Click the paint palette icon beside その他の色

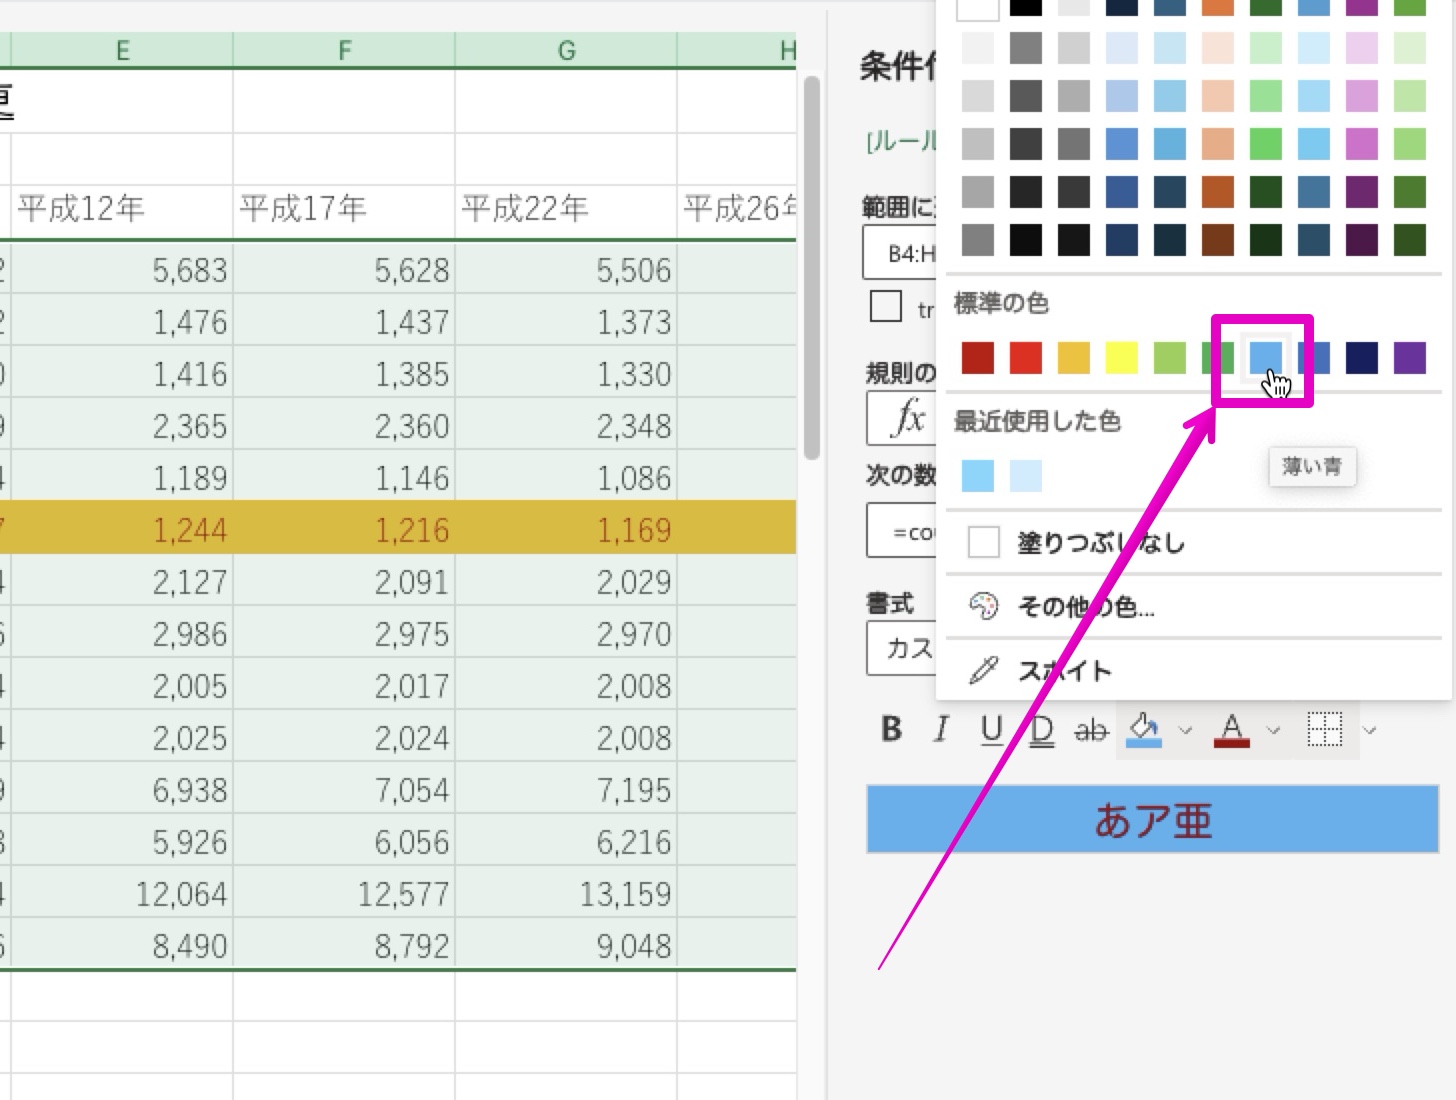[983, 606]
